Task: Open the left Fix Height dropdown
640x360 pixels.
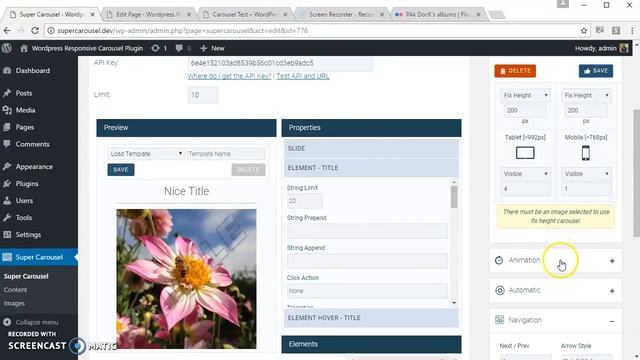Action: pyautogui.click(x=525, y=95)
